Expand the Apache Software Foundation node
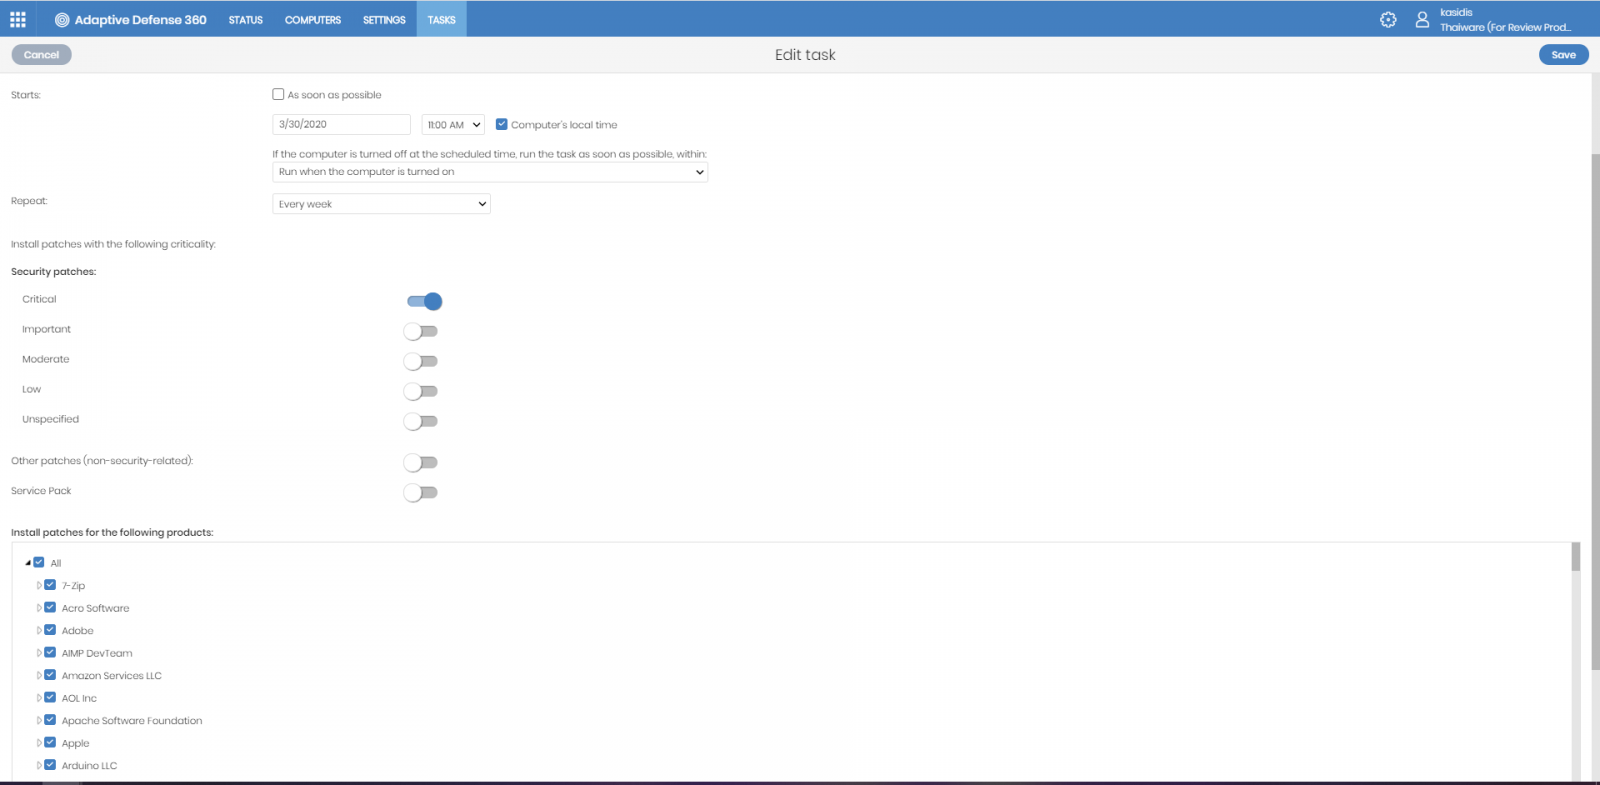 click(39, 720)
